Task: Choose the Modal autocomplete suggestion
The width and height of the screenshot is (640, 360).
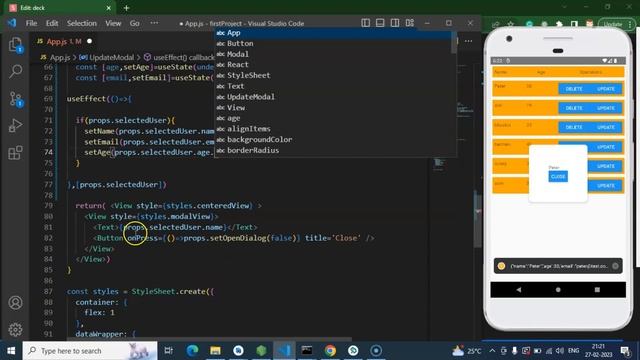Action: point(332,54)
